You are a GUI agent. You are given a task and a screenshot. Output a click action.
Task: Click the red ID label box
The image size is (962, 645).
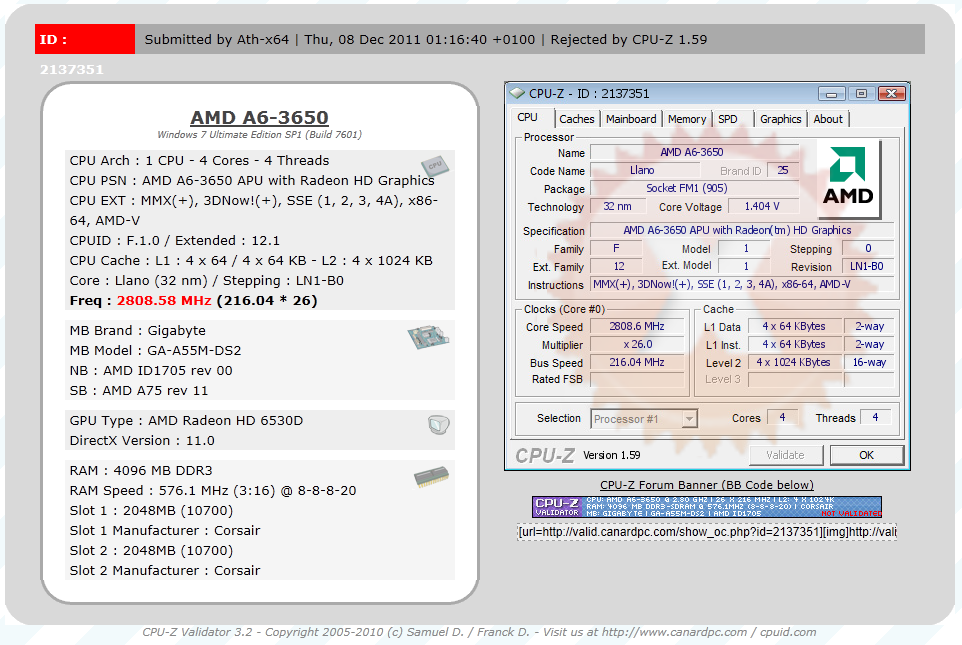[x=85, y=39]
